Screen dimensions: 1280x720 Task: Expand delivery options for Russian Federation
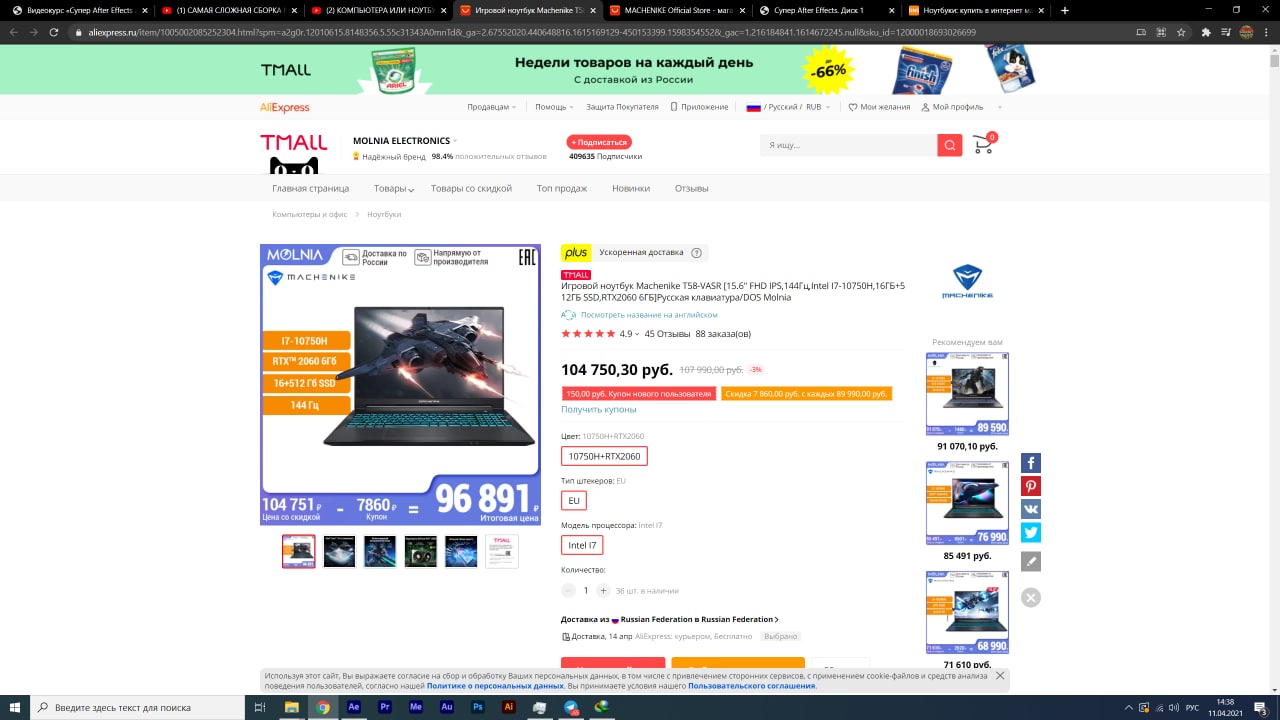[670, 619]
